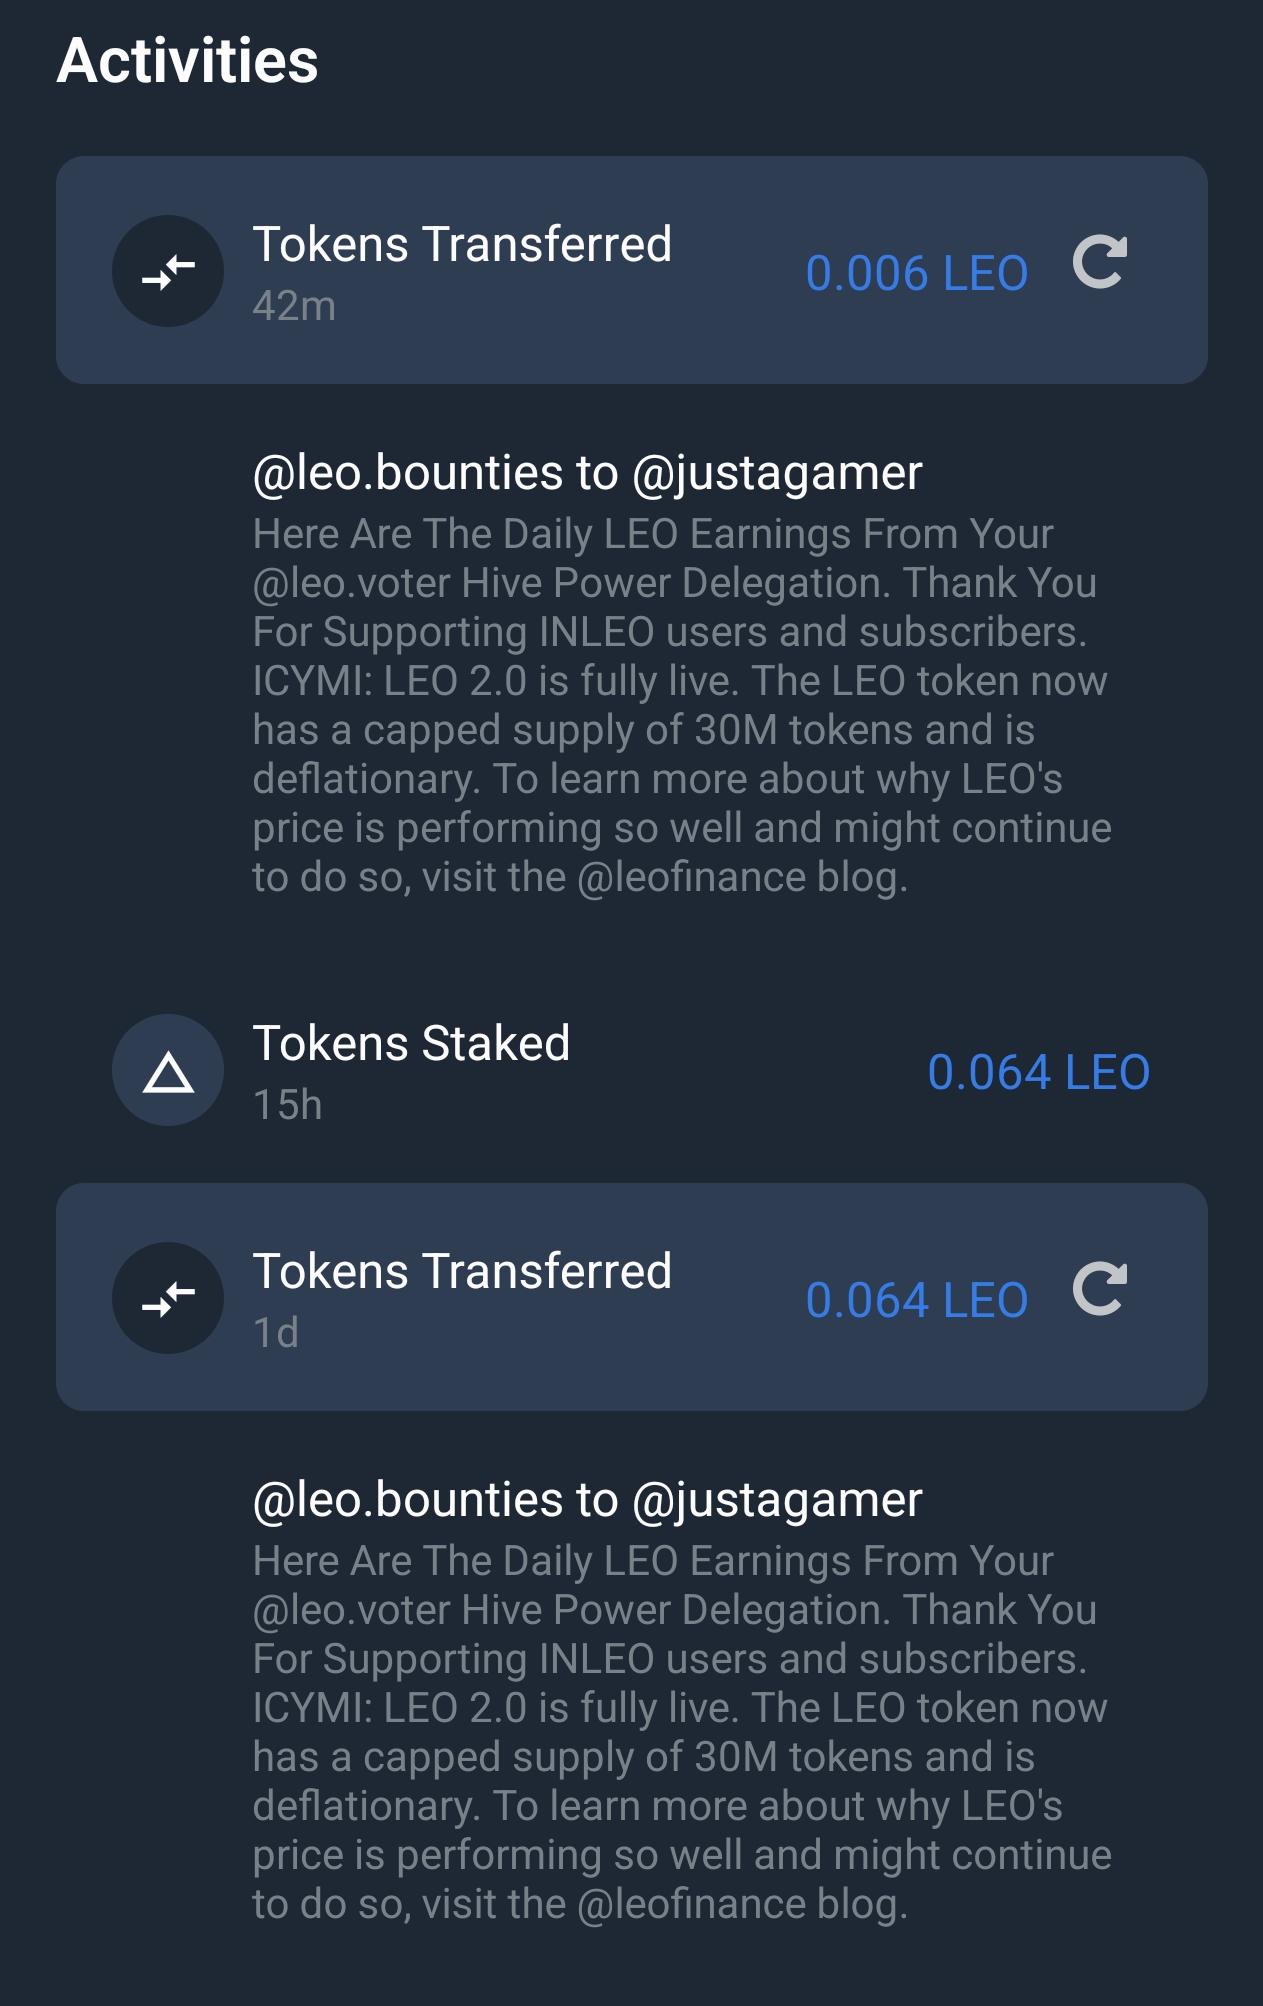Image resolution: width=1263 pixels, height=2006 pixels.
Task: Expand the 1d Tokens Transferred title
Action: coord(462,1271)
